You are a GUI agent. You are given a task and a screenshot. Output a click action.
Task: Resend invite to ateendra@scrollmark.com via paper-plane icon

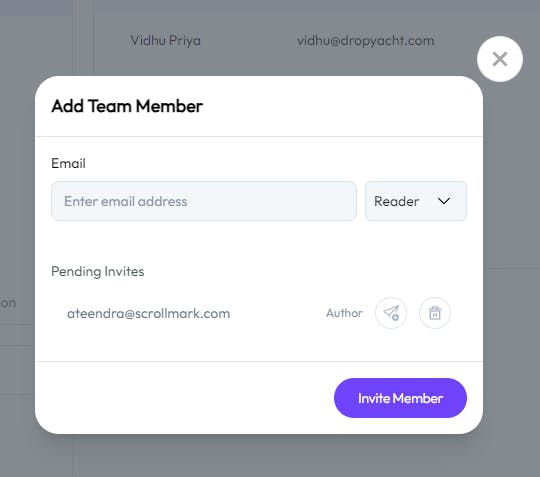391,313
